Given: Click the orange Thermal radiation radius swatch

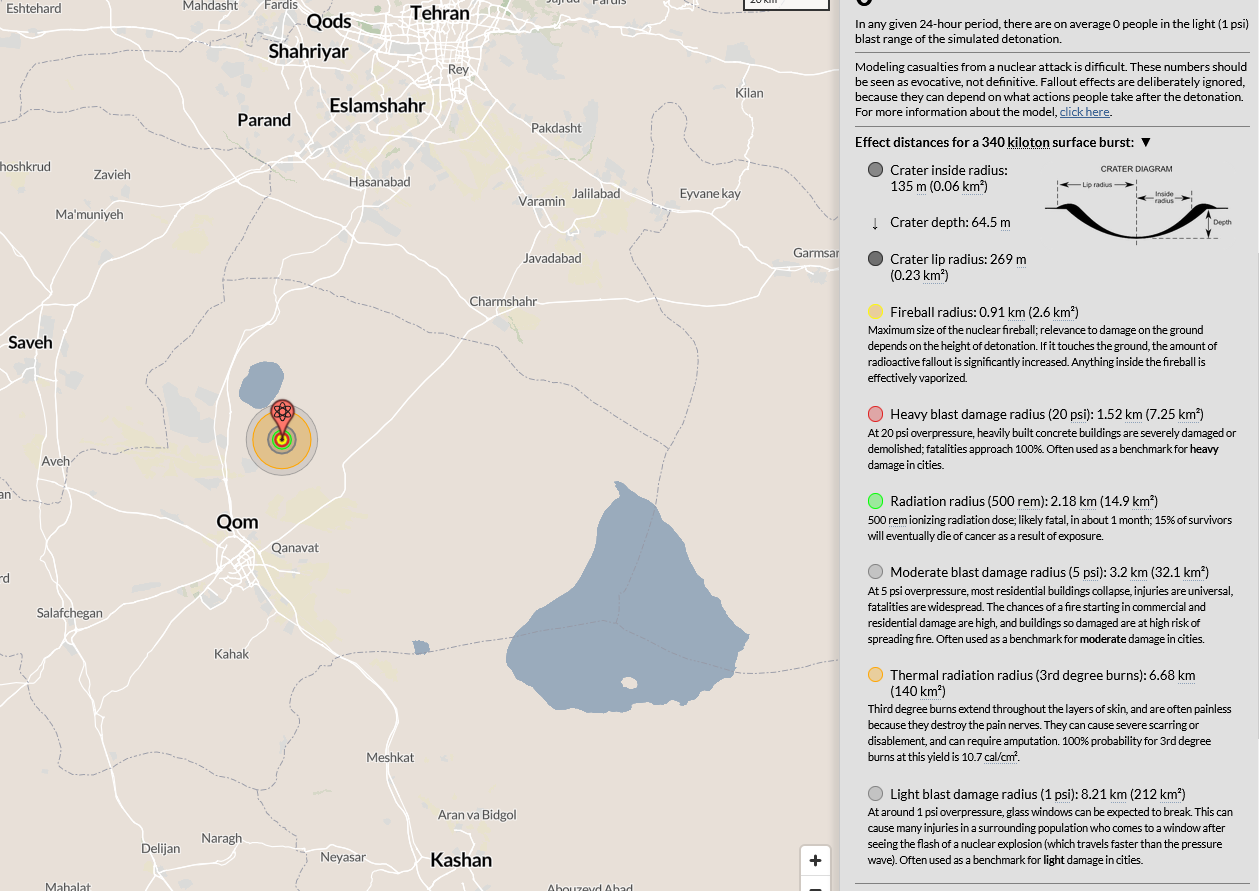Looking at the screenshot, I should 876,675.
